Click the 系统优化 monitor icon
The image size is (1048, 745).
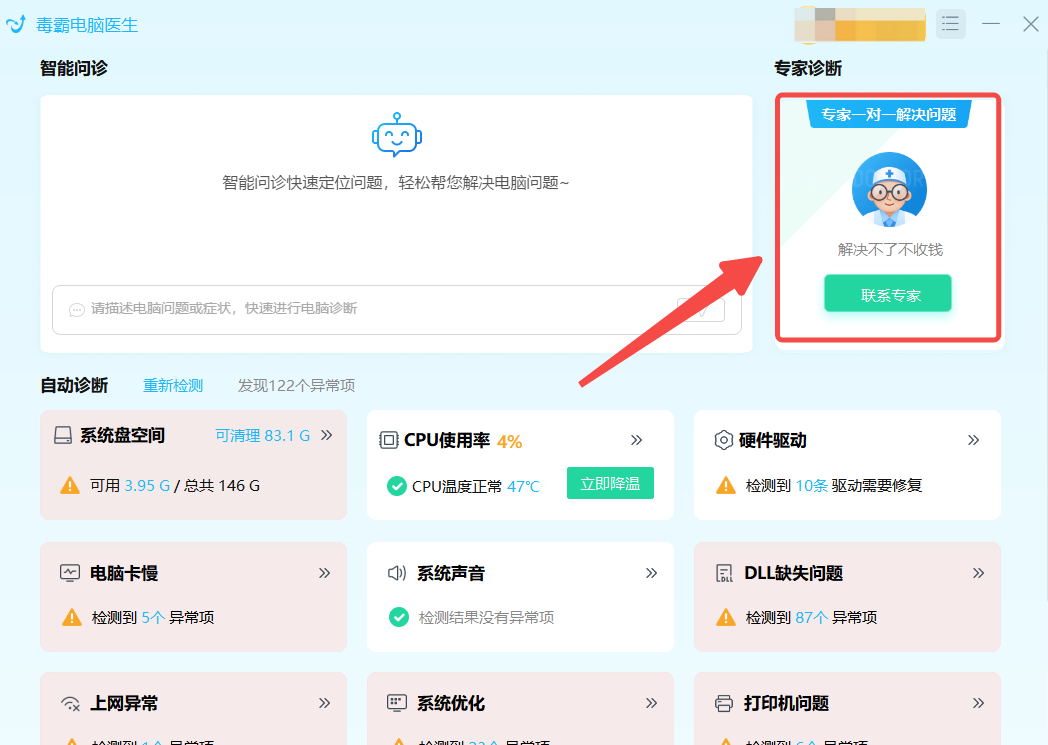(x=394, y=702)
